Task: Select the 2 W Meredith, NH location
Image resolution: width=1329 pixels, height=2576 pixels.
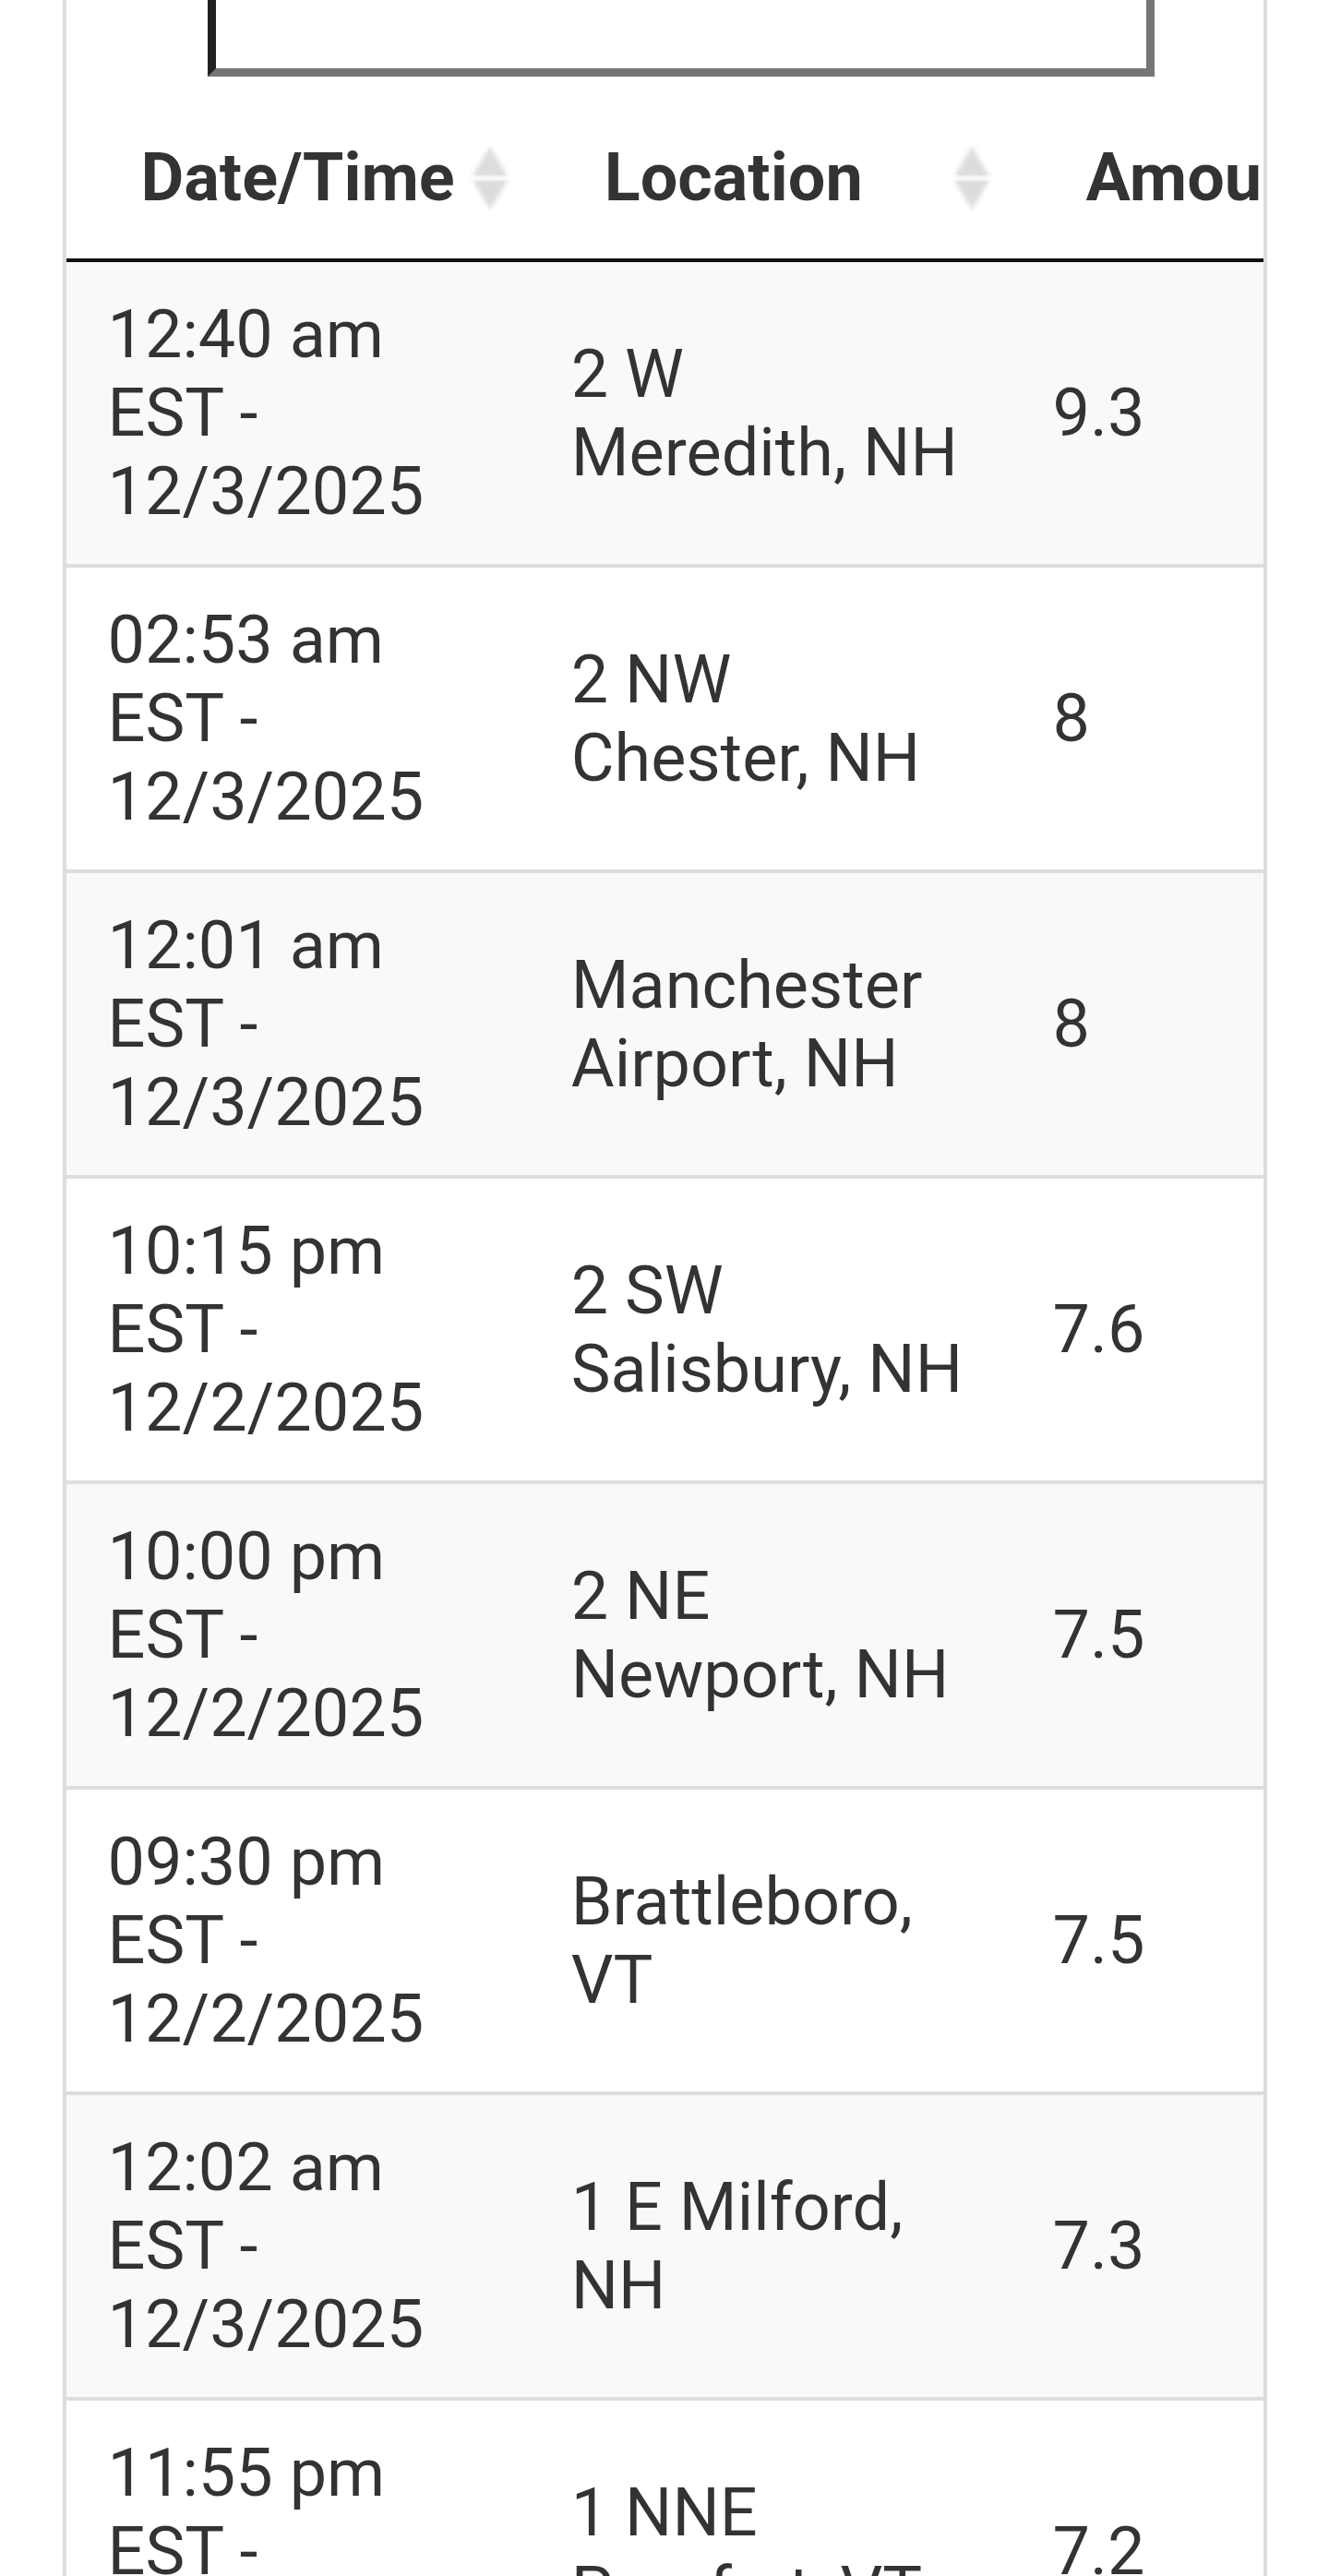Action: coord(763,412)
